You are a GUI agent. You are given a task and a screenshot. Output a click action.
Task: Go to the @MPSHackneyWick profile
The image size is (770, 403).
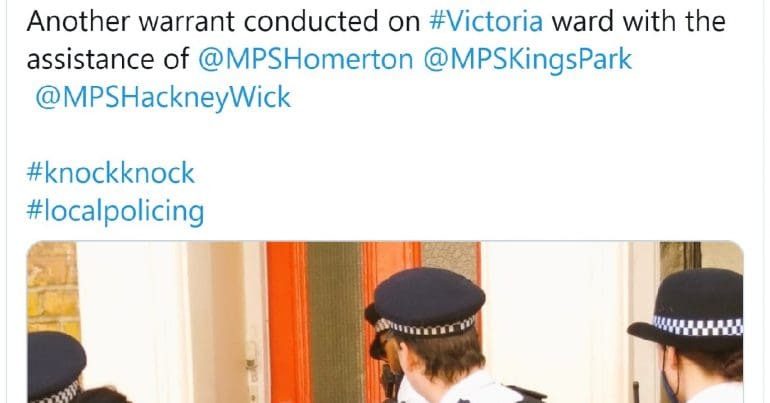tap(163, 97)
